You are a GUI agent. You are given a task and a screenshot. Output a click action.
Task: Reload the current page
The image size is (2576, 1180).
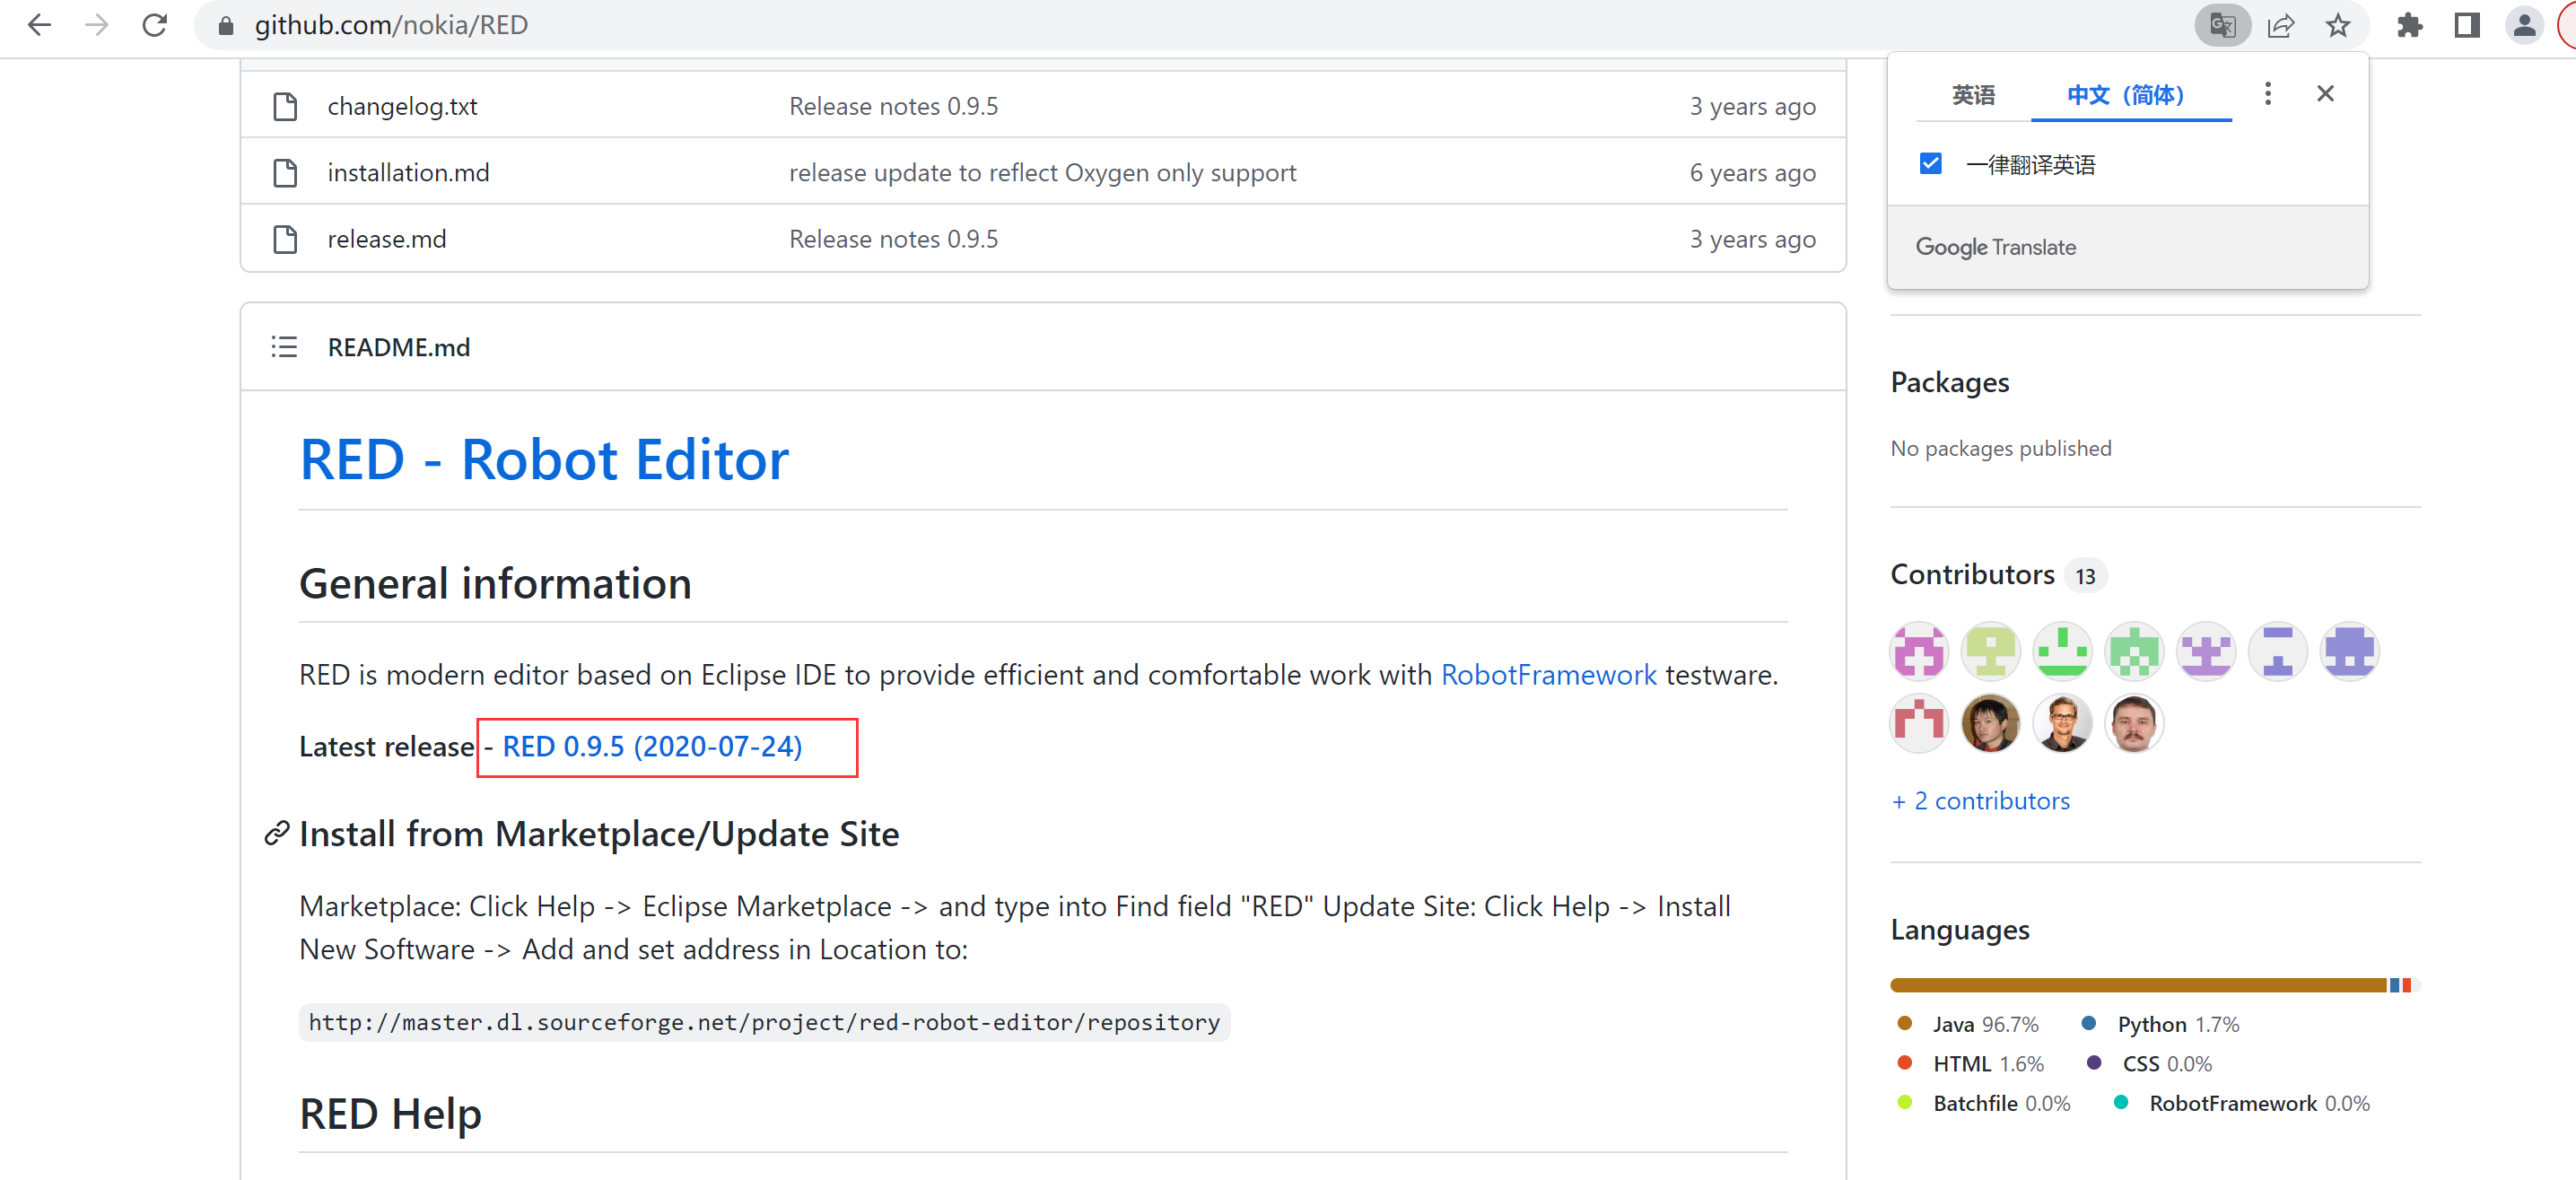(154, 25)
